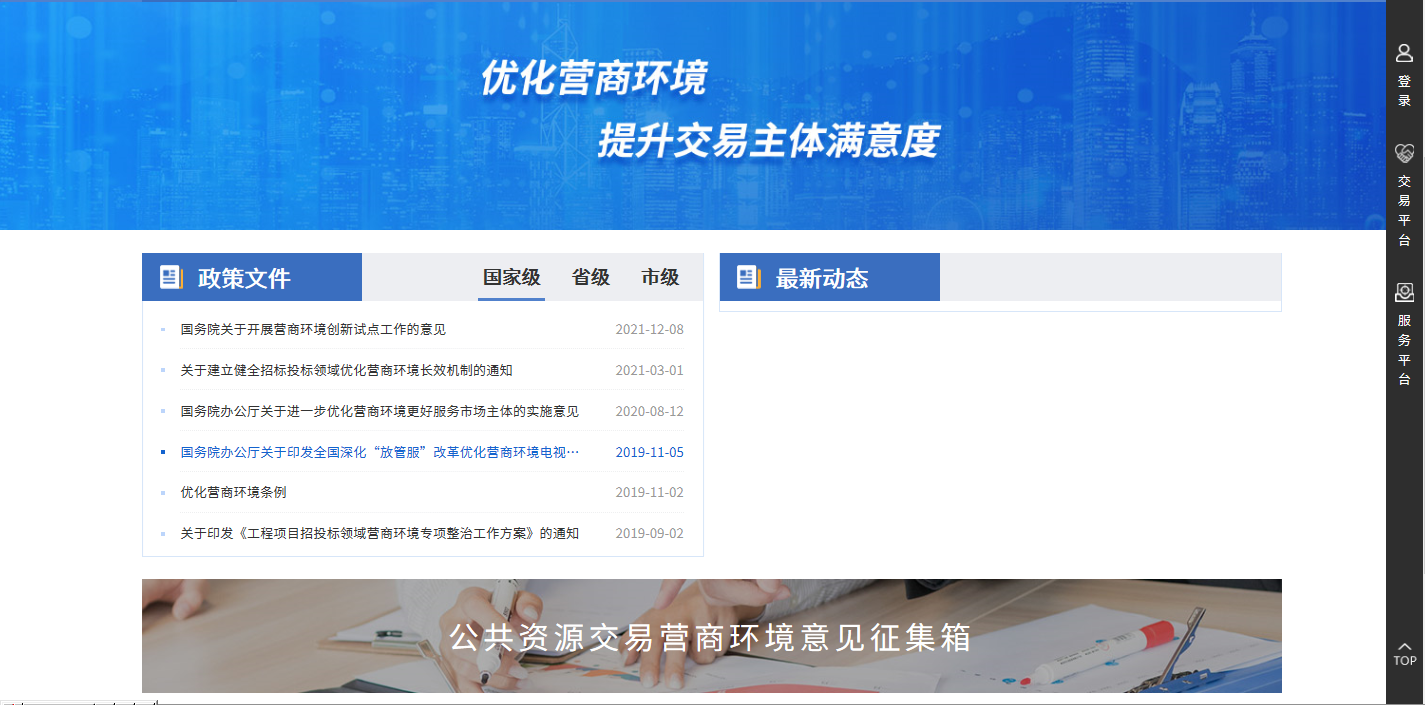
Task: Select the 市级 tab
Action: [660, 278]
